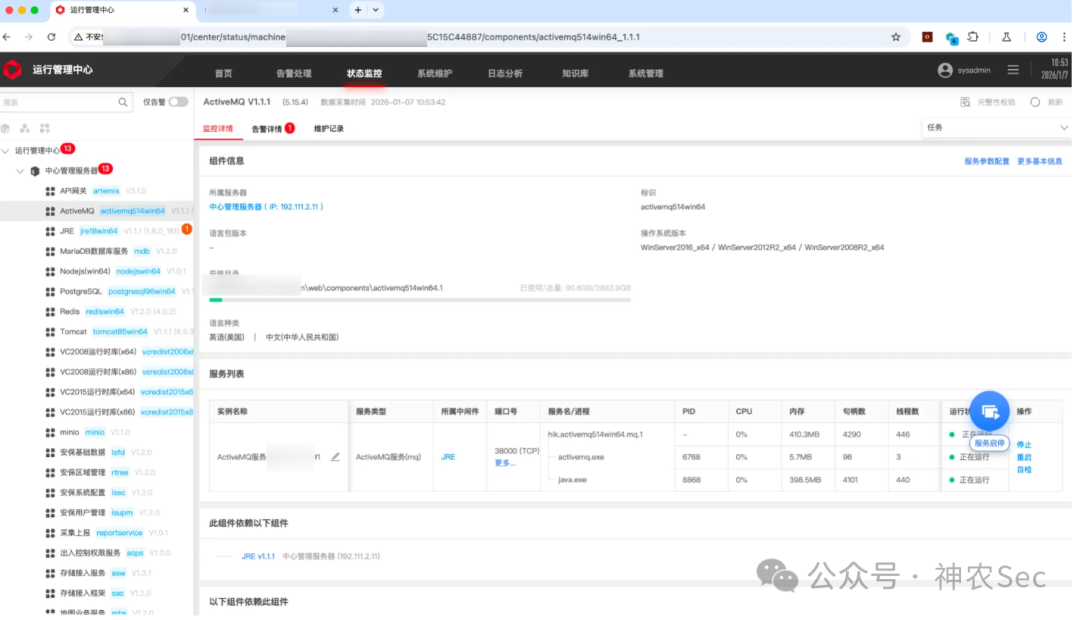The width and height of the screenshot is (1080, 620).
Task: Switch to the 维护记录 tab
Action: click(329, 129)
